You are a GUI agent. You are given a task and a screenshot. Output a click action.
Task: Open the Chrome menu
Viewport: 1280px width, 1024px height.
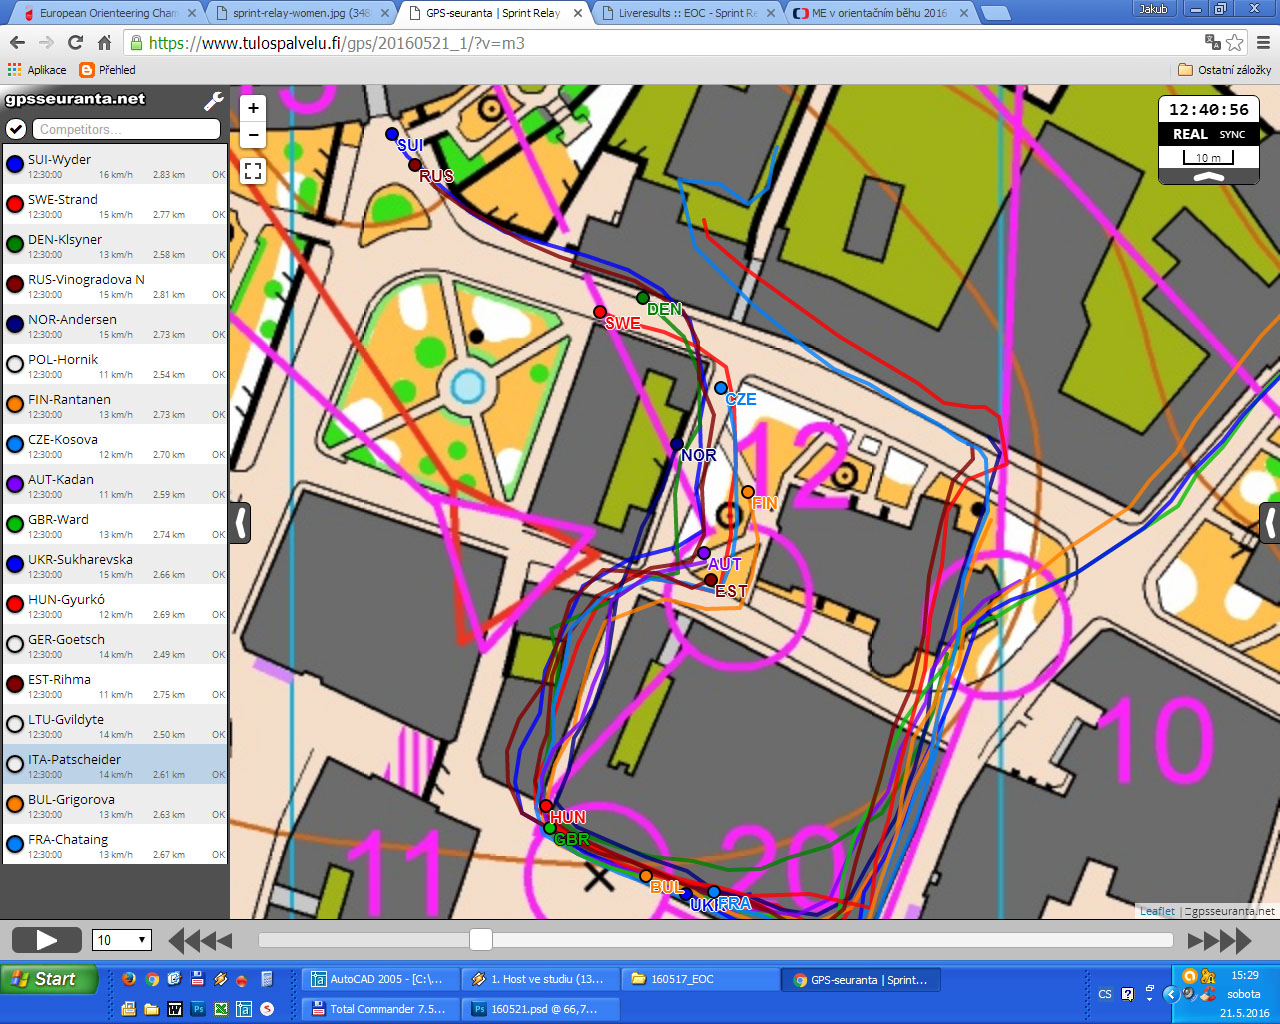pyautogui.click(x=1263, y=43)
